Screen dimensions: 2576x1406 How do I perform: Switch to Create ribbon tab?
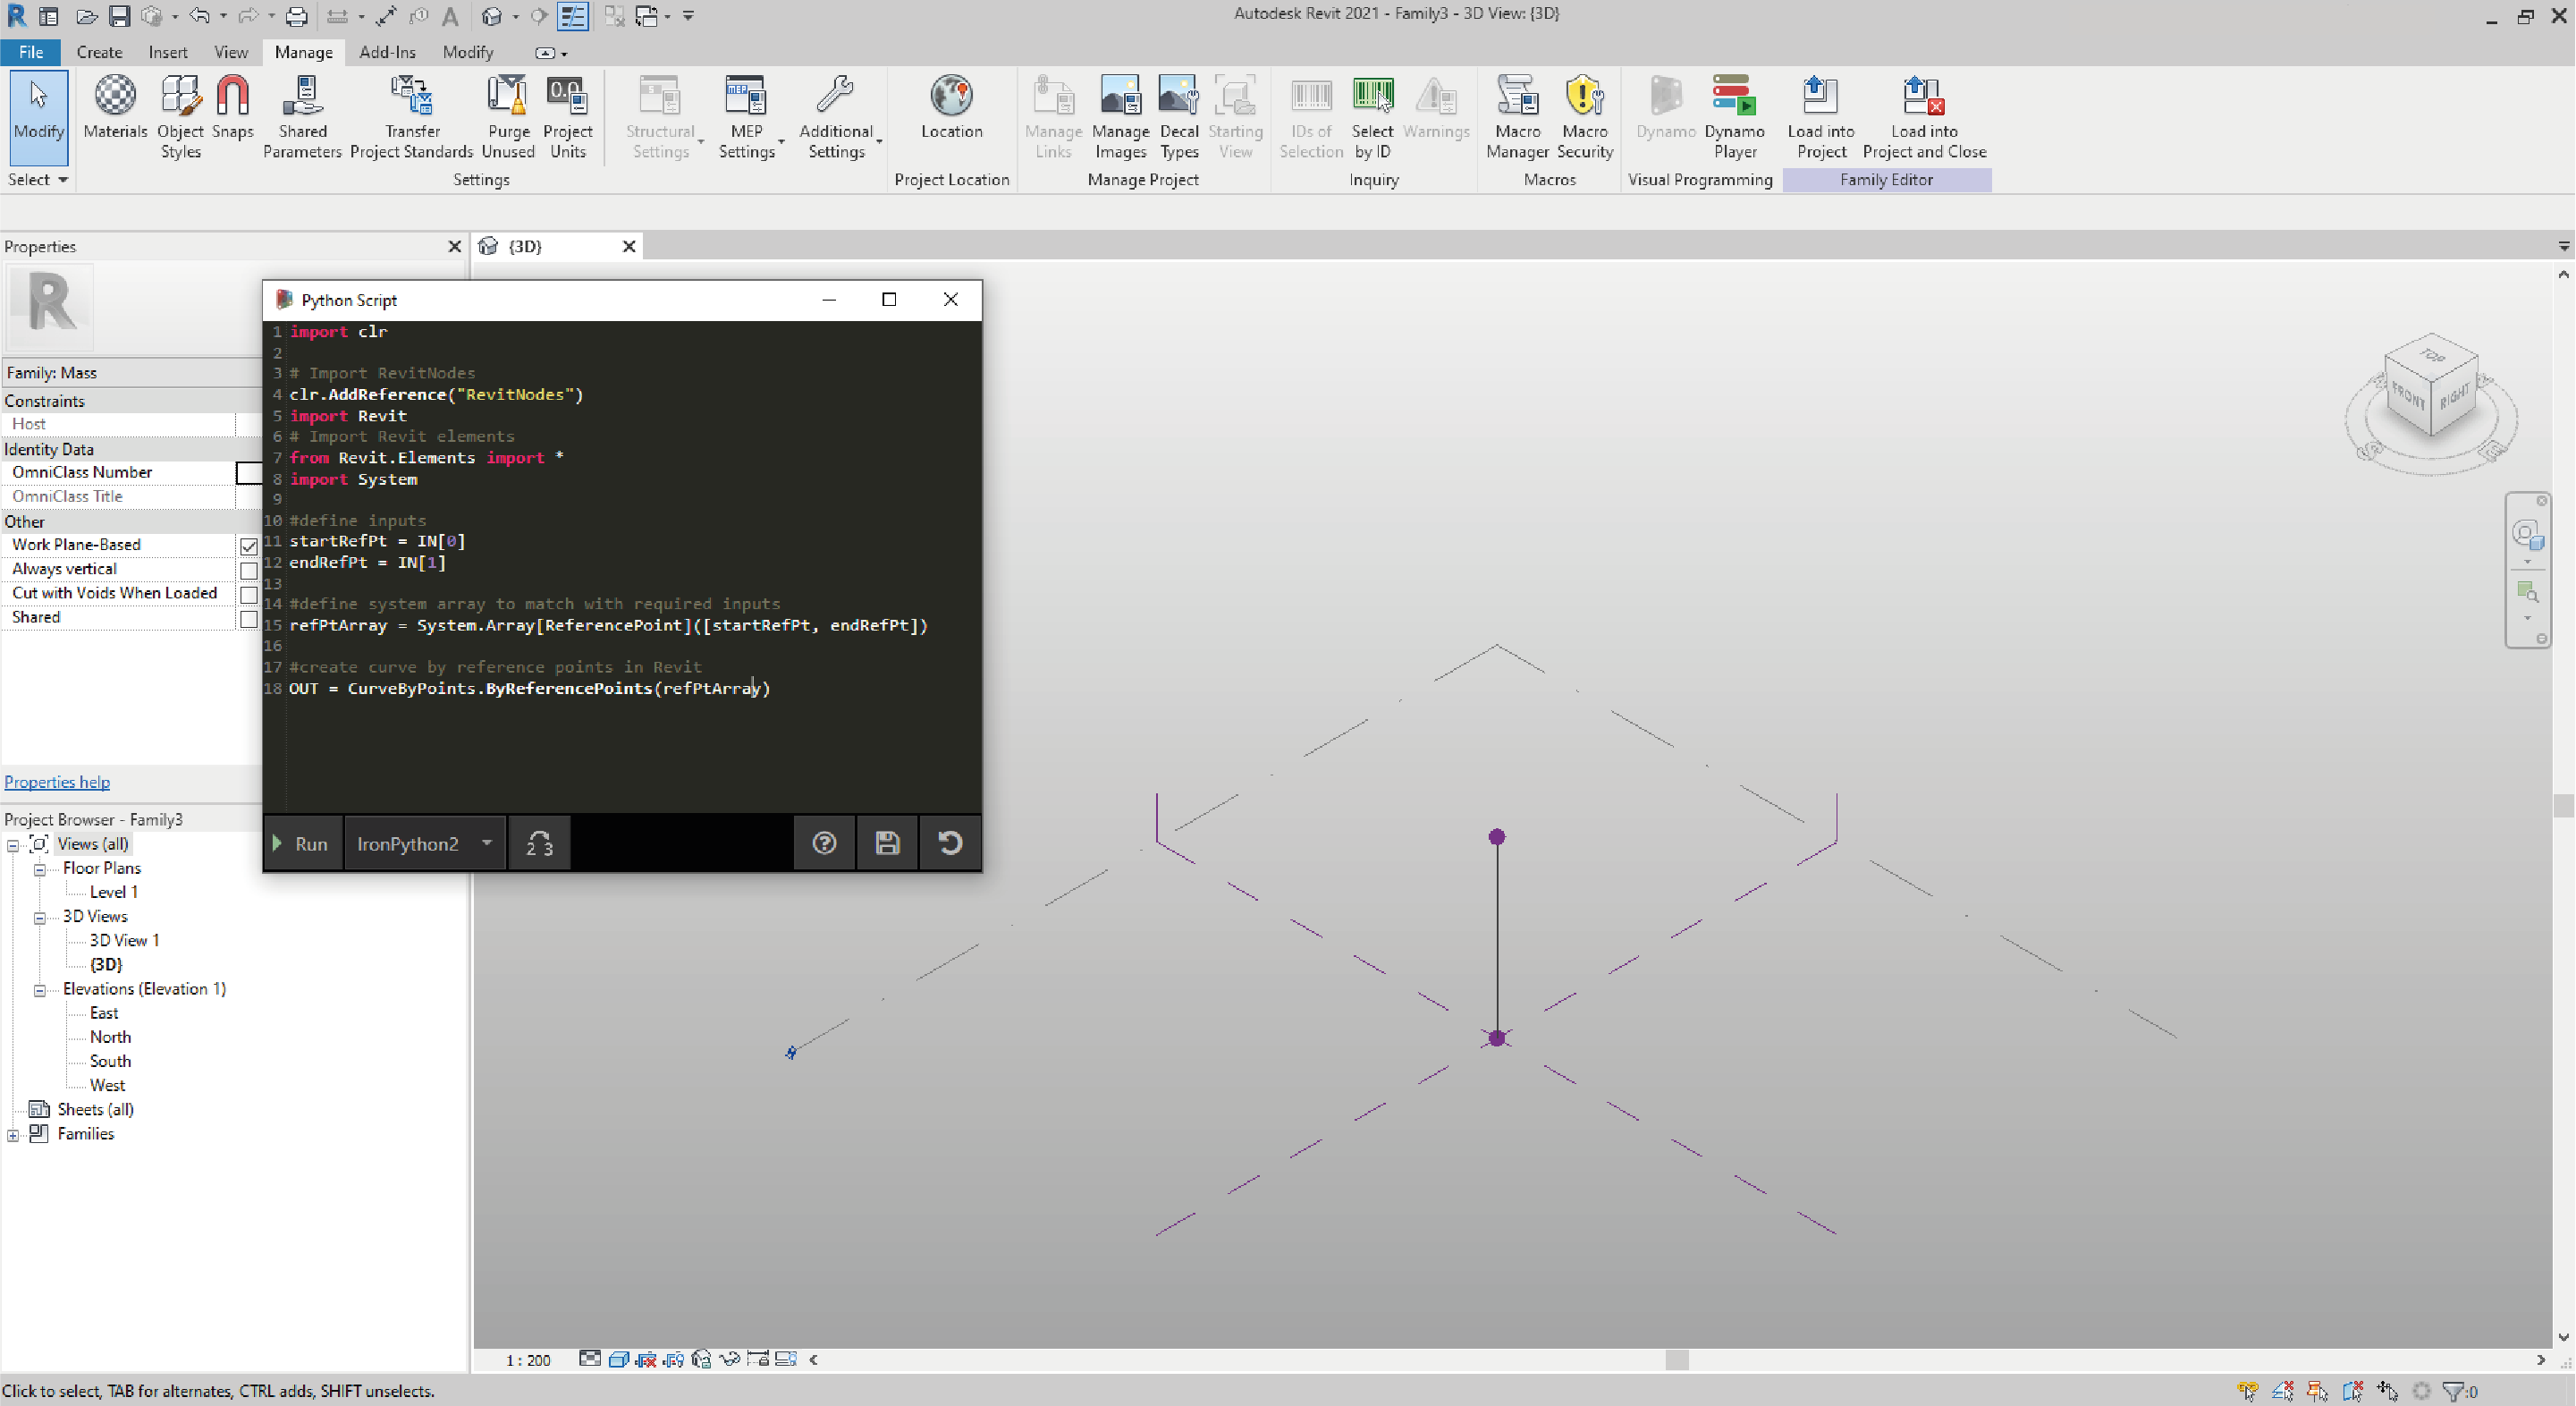(x=98, y=52)
